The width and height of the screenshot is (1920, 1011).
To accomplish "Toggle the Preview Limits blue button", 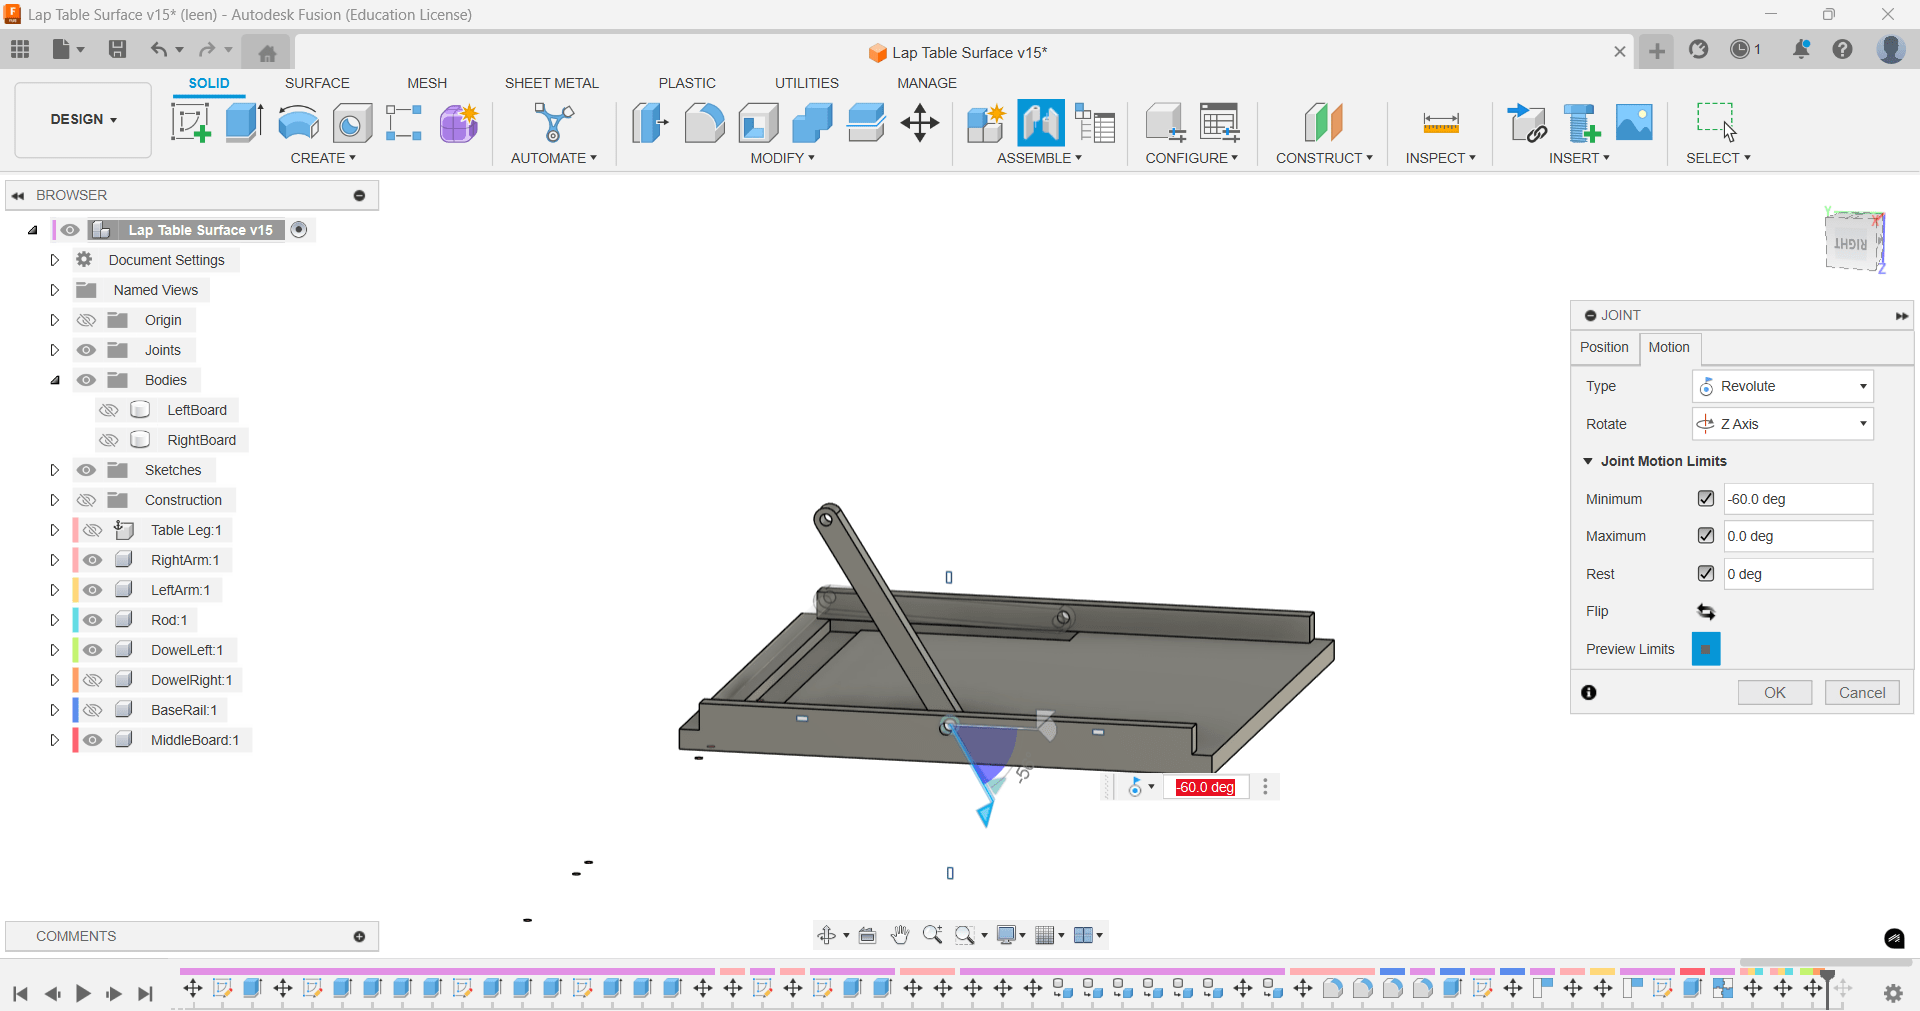I will click(x=1706, y=649).
